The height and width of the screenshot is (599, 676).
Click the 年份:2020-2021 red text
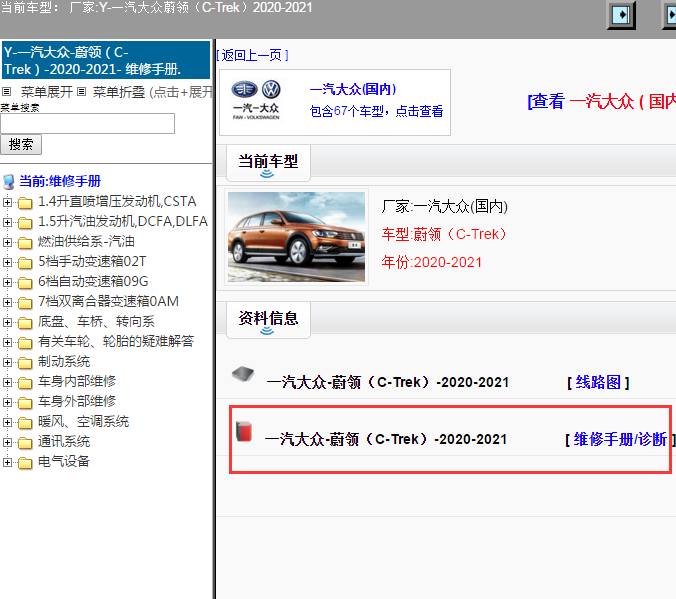pos(432,262)
